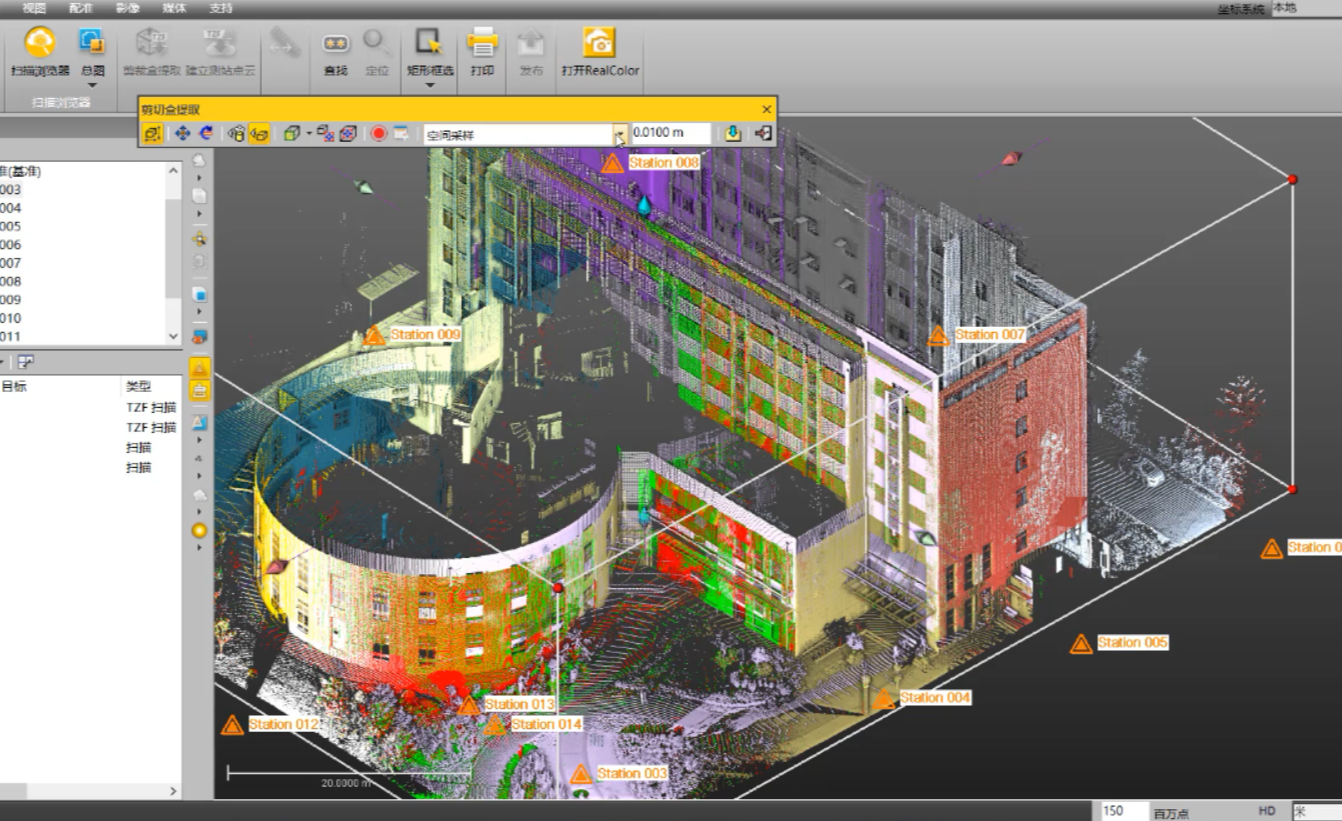Screen dimensions: 1342x821
Task: Open the 扫描浏览器 (Scan Explorer)
Action: 40,48
